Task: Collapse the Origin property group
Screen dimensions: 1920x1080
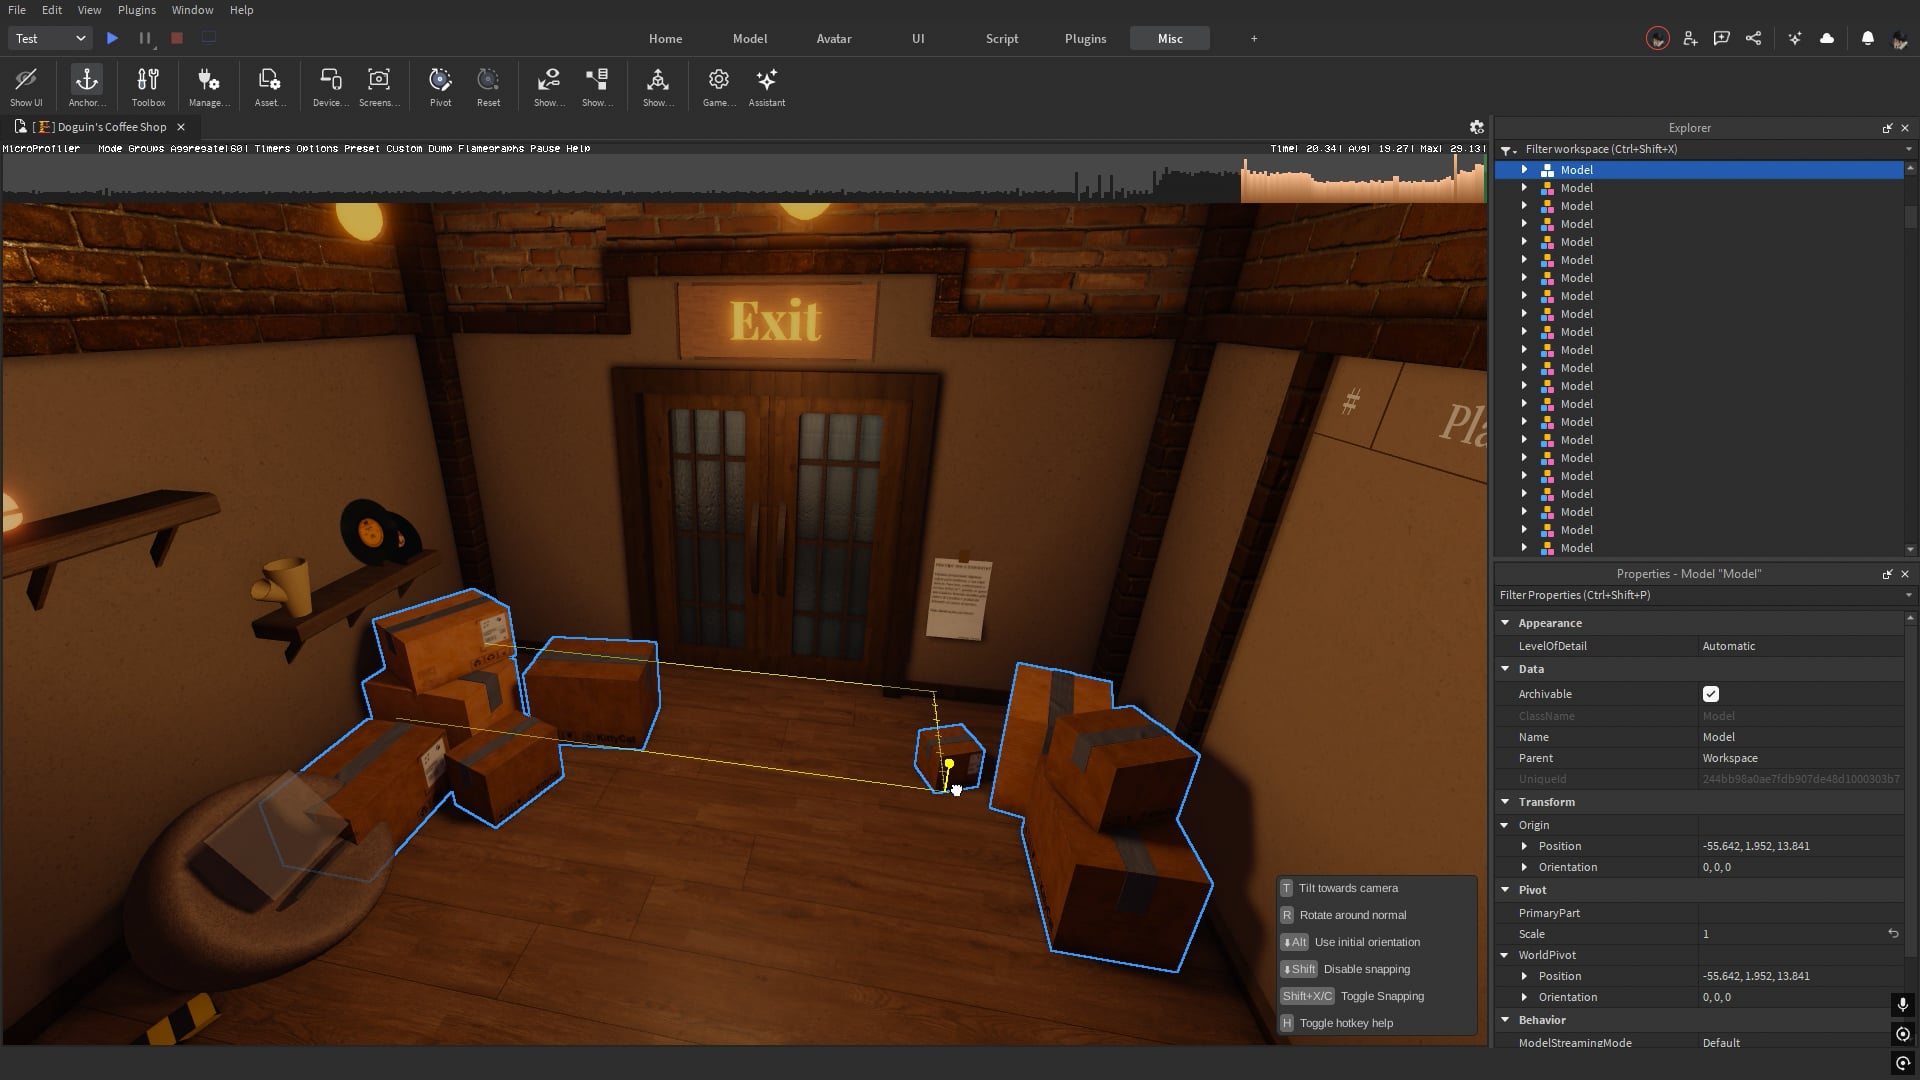Action: tap(1505, 825)
